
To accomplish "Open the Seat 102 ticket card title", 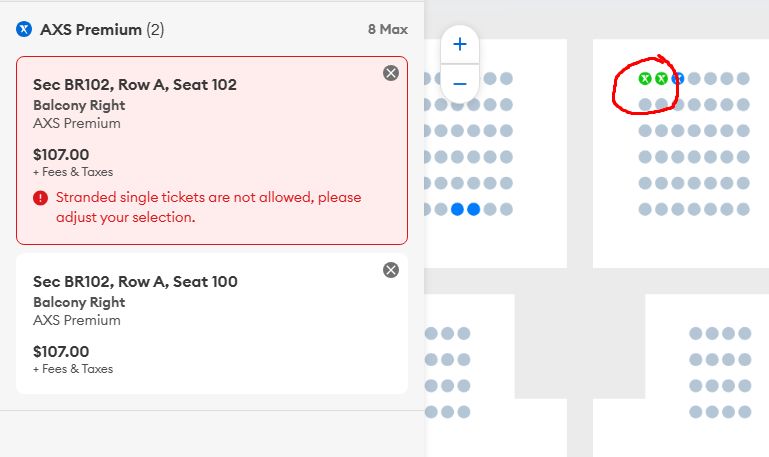I will pyautogui.click(x=135, y=85).
